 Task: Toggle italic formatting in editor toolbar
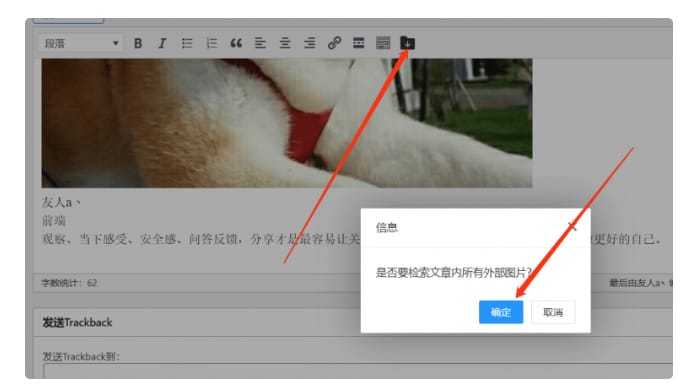(x=162, y=43)
